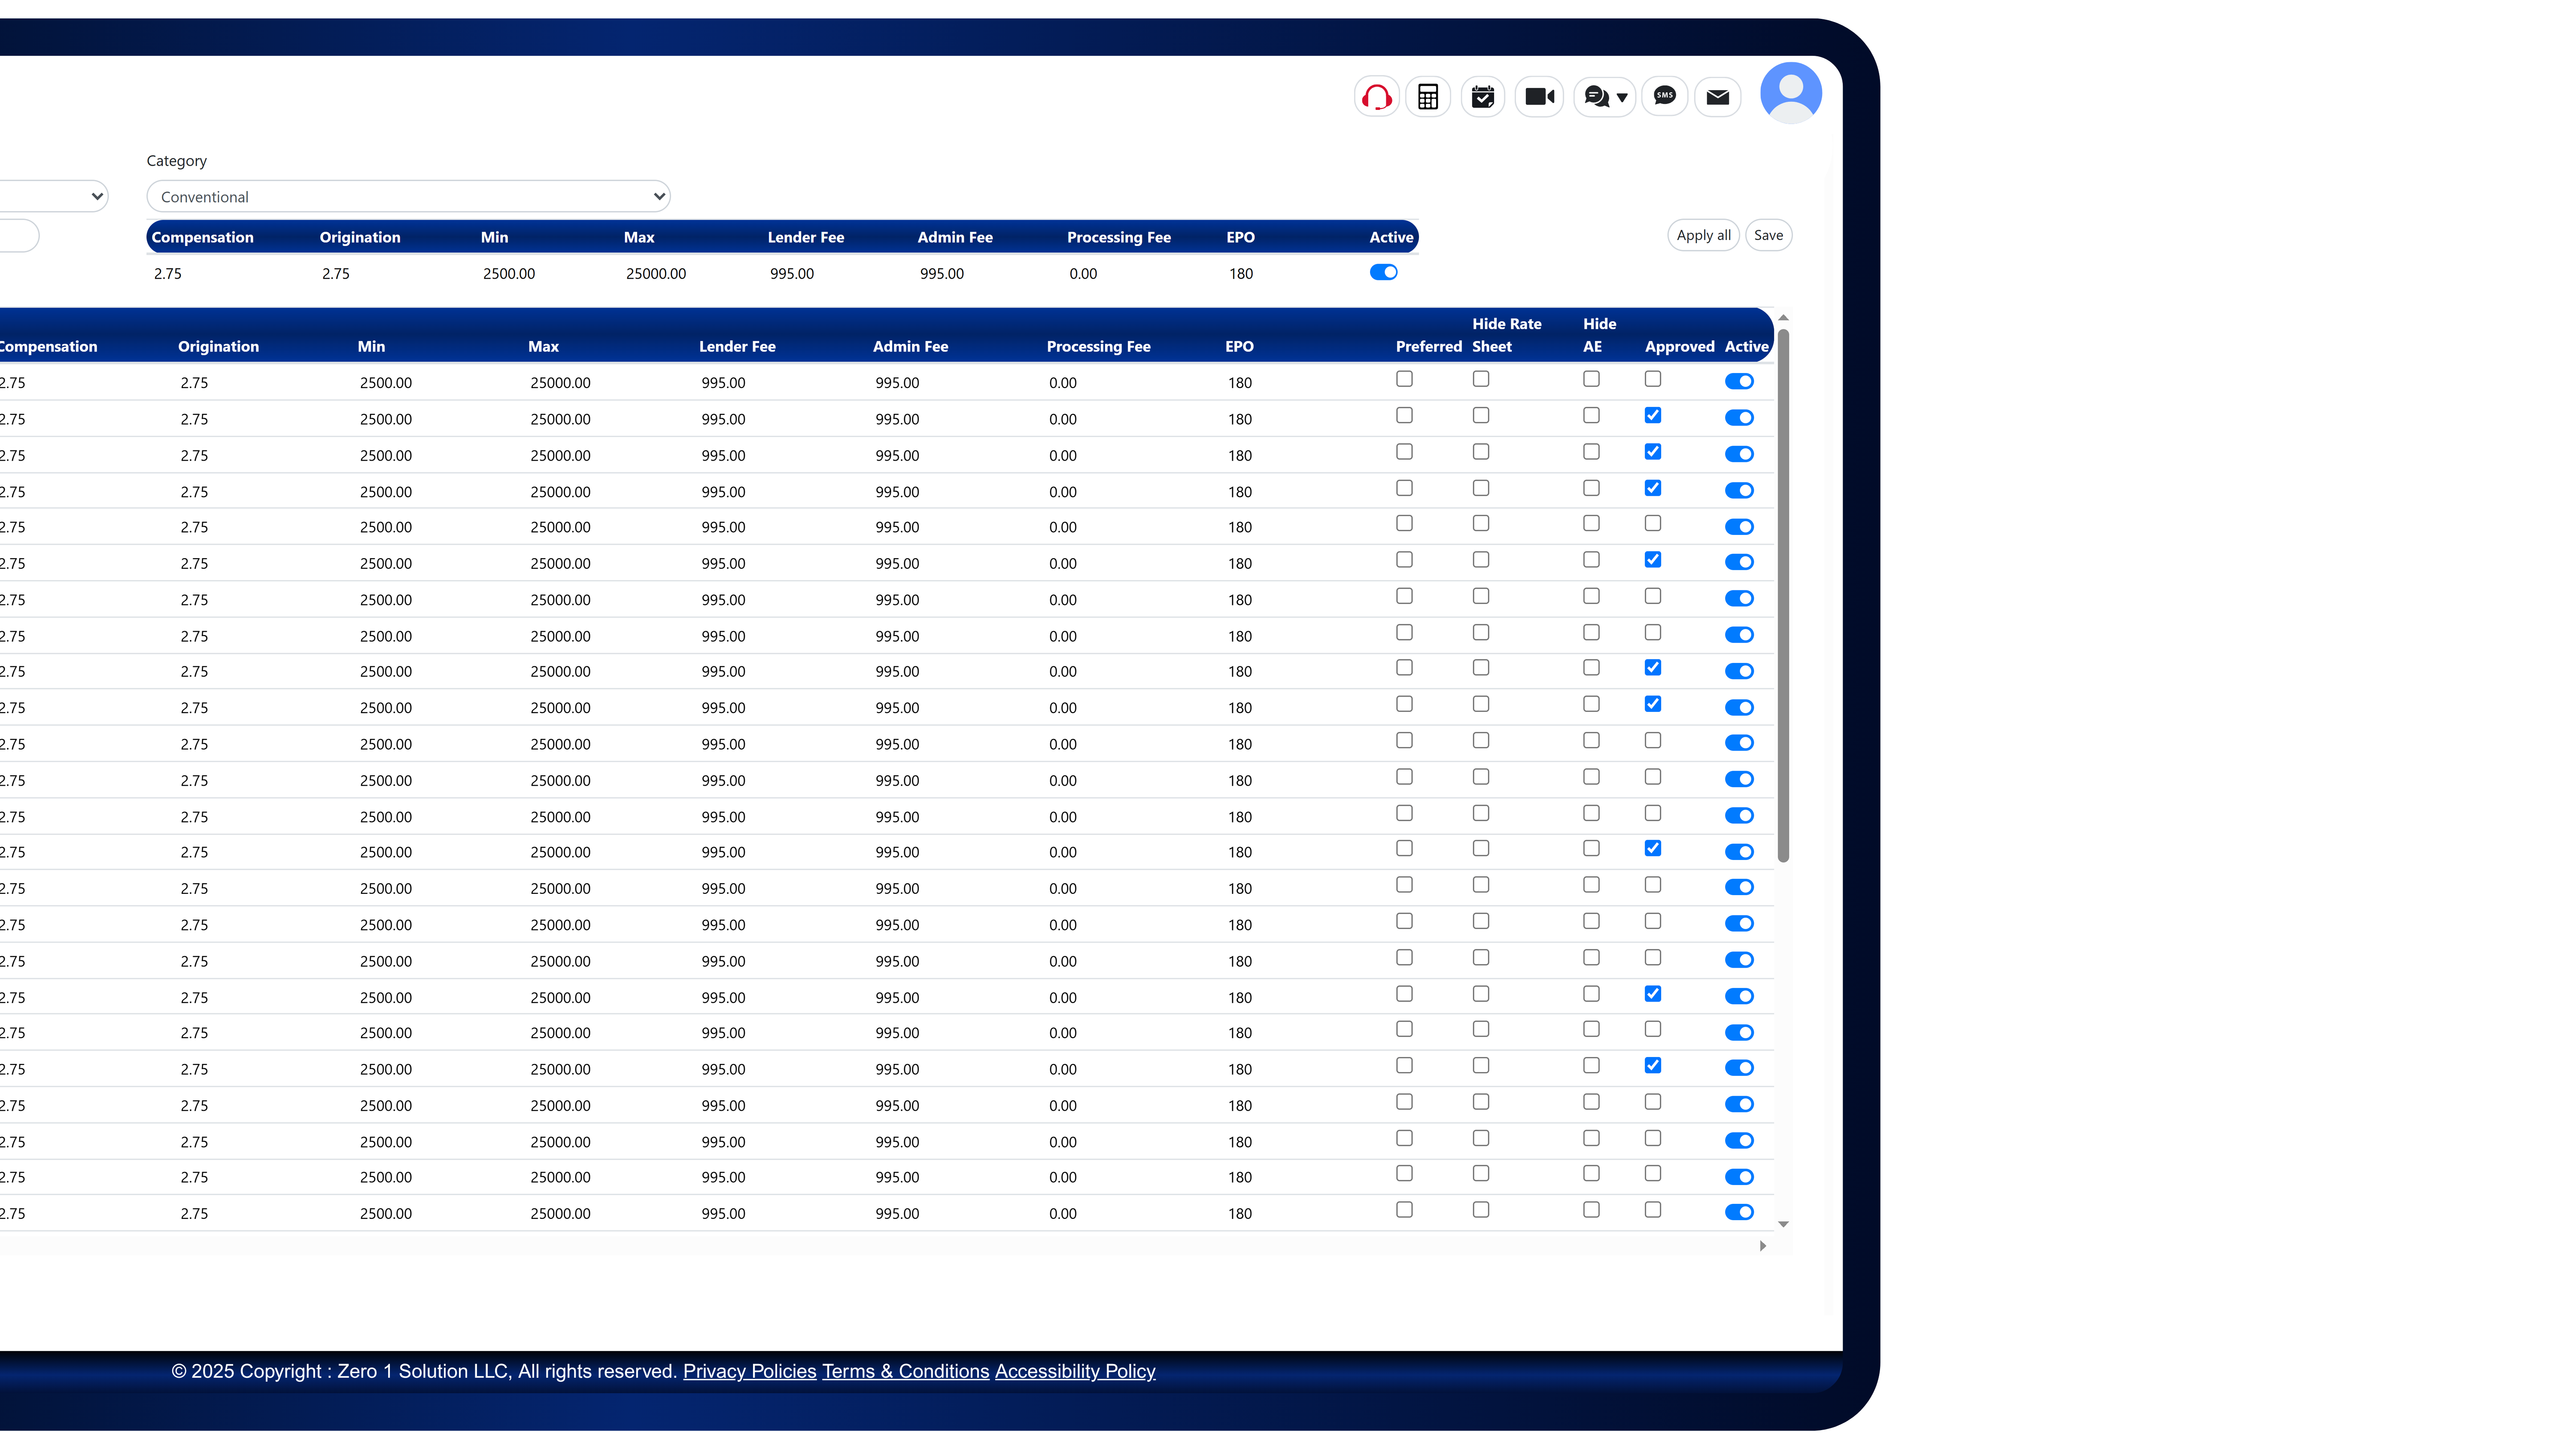Open the calendar check icon
Image resolution: width=2576 pixels, height=1449 pixels.
pyautogui.click(x=1483, y=97)
